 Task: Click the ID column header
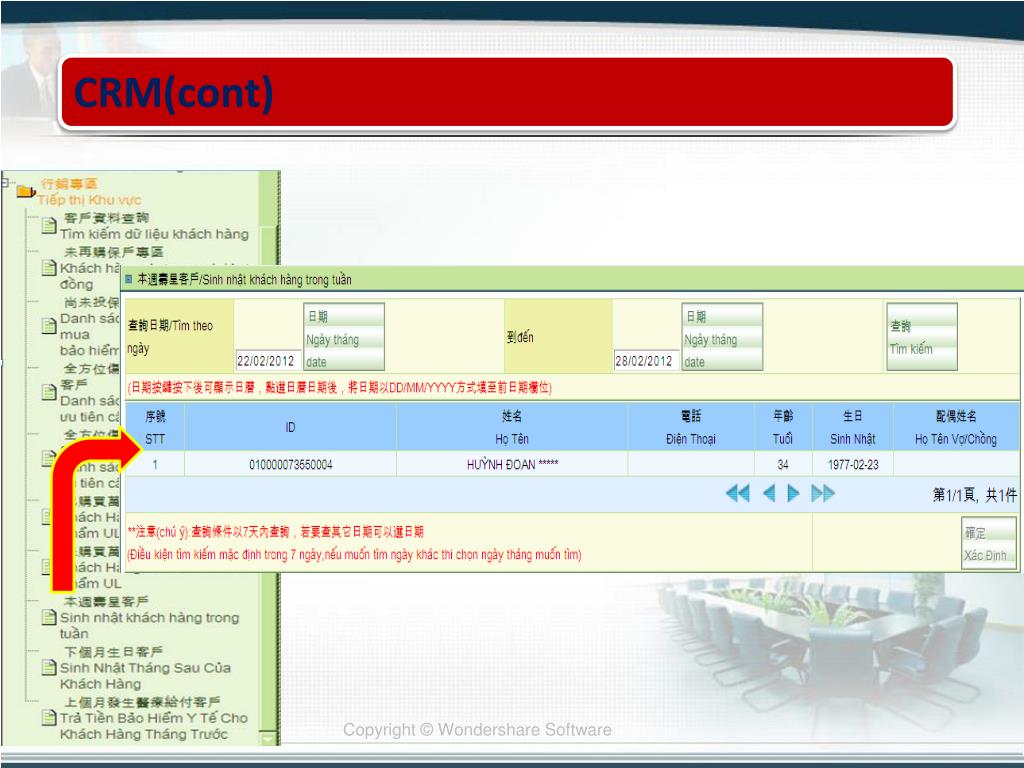(291, 427)
